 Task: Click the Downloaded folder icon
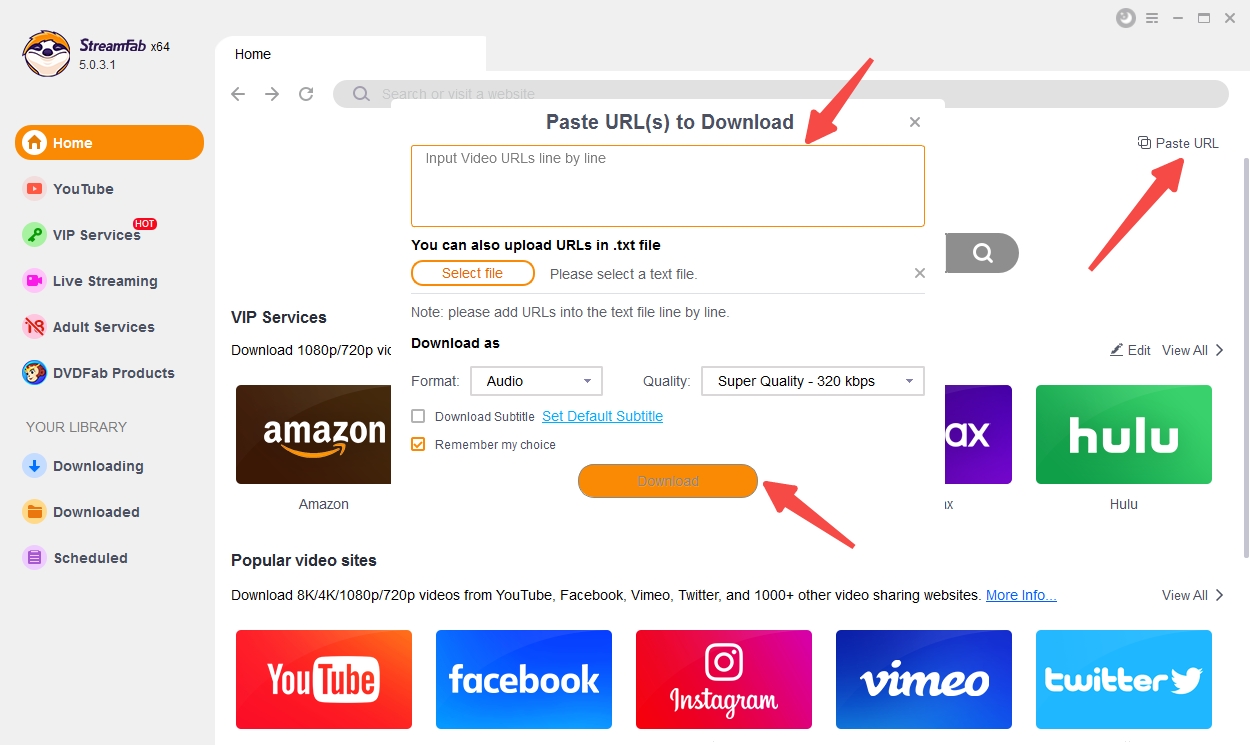pyautogui.click(x=35, y=512)
